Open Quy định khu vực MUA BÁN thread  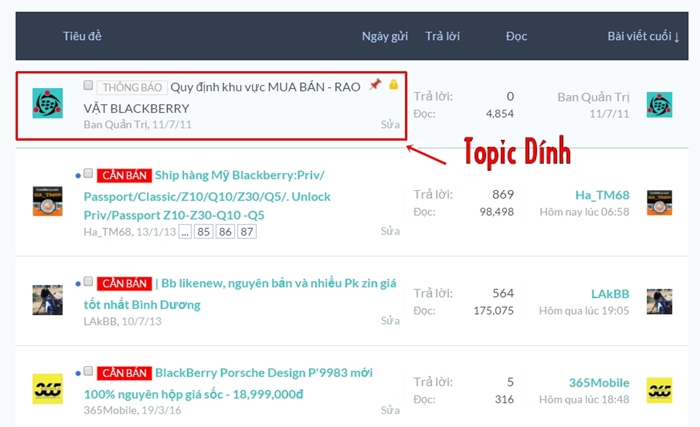pyautogui.click(x=222, y=97)
